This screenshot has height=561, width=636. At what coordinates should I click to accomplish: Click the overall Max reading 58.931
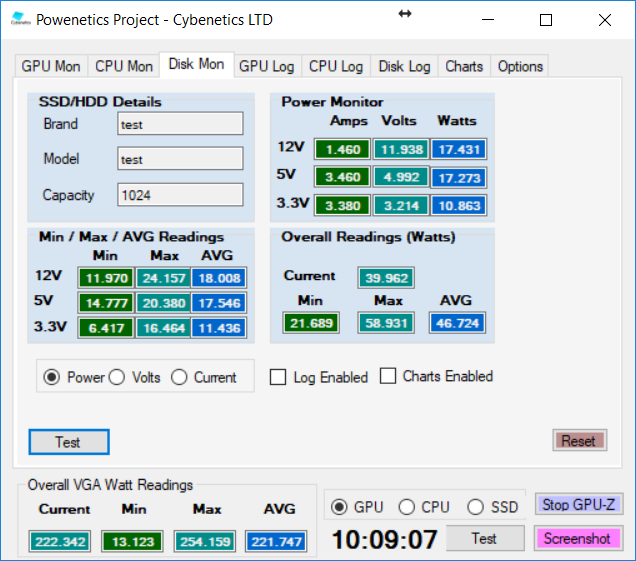(386, 323)
